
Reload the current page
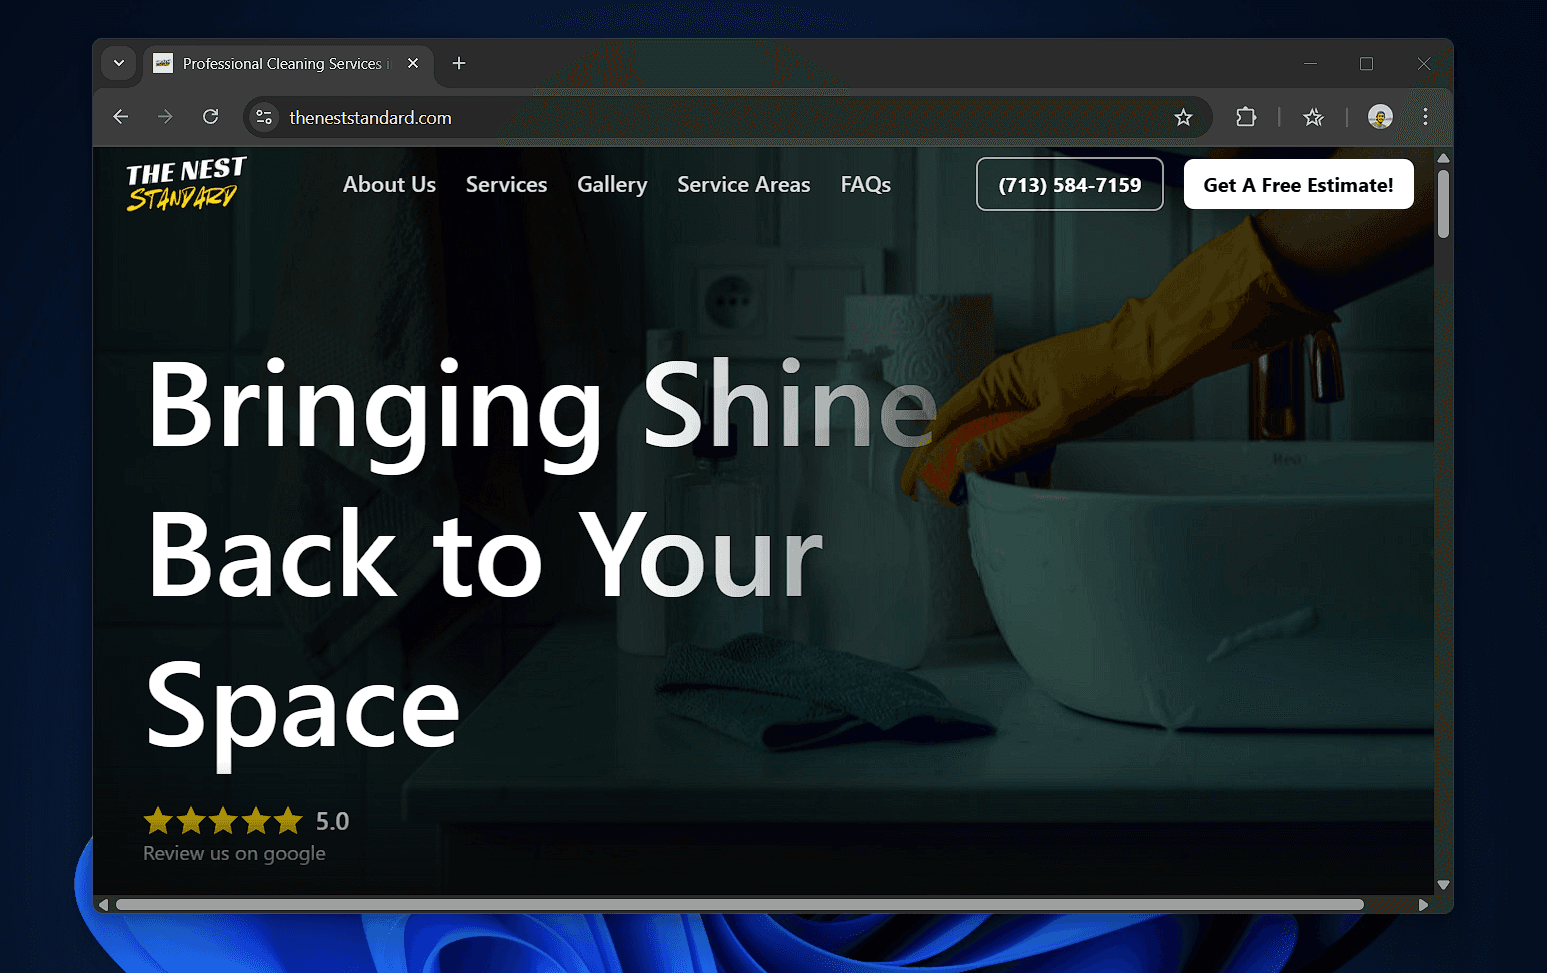click(210, 117)
